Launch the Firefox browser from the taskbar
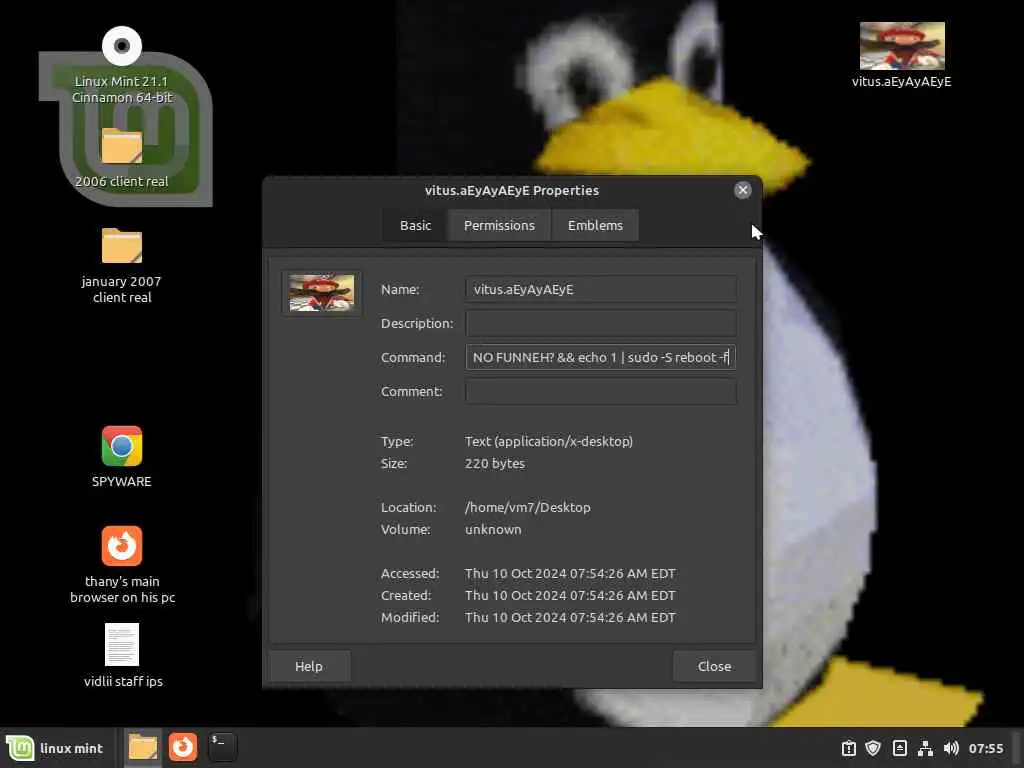The image size is (1024, 768). (x=183, y=747)
